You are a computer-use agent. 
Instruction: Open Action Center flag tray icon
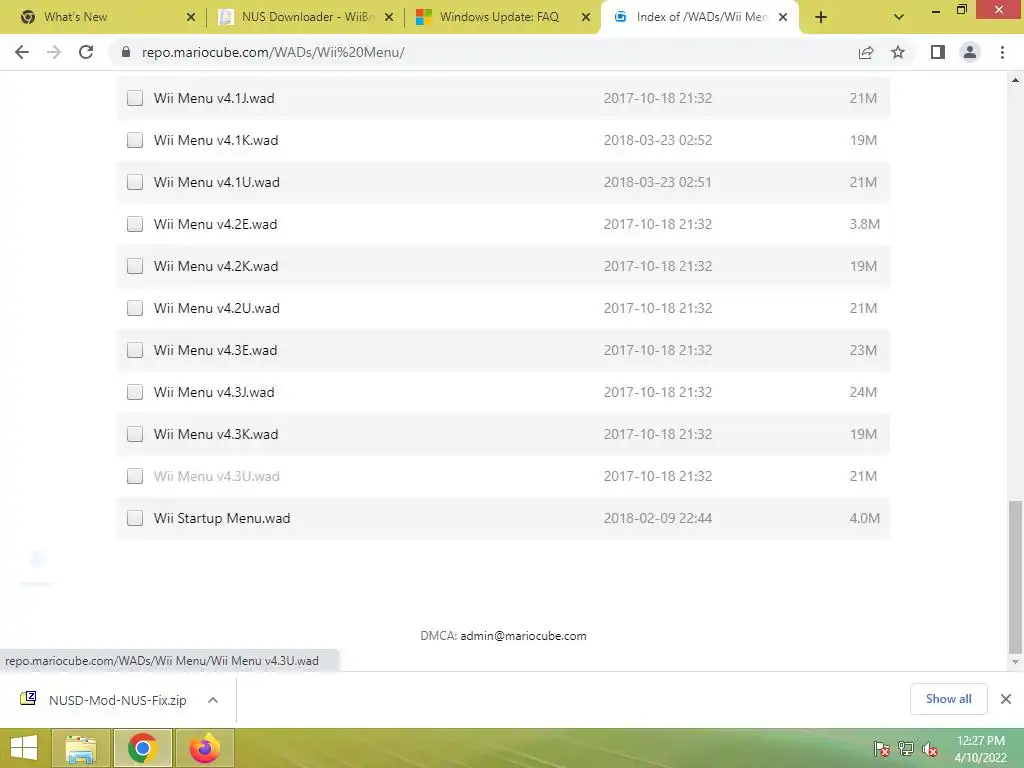(x=882, y=749)
